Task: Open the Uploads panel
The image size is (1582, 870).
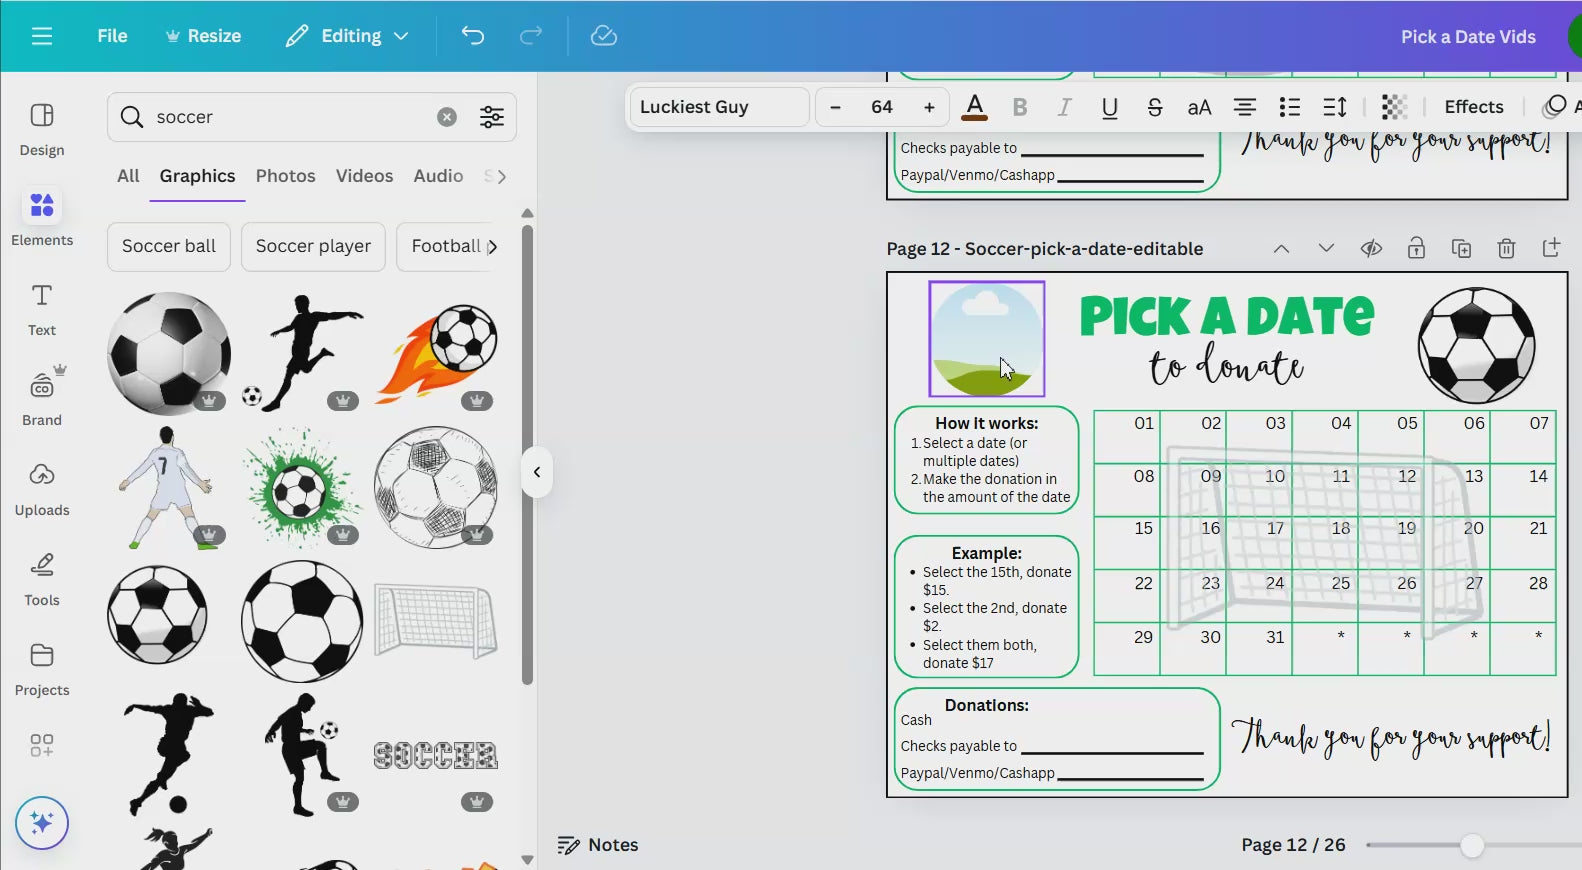Action: click(x=42, y=488)
